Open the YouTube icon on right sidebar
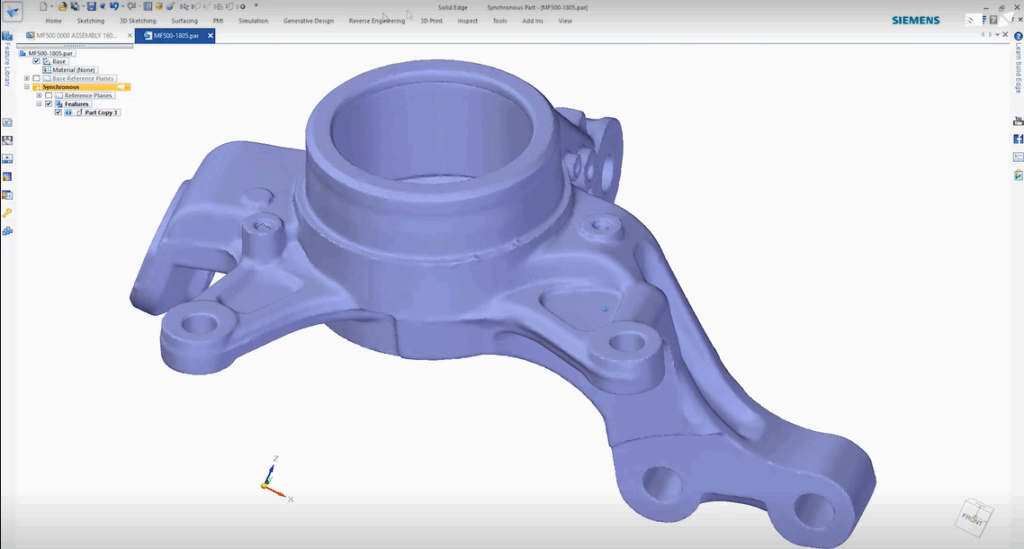 tap(1018, 121)
